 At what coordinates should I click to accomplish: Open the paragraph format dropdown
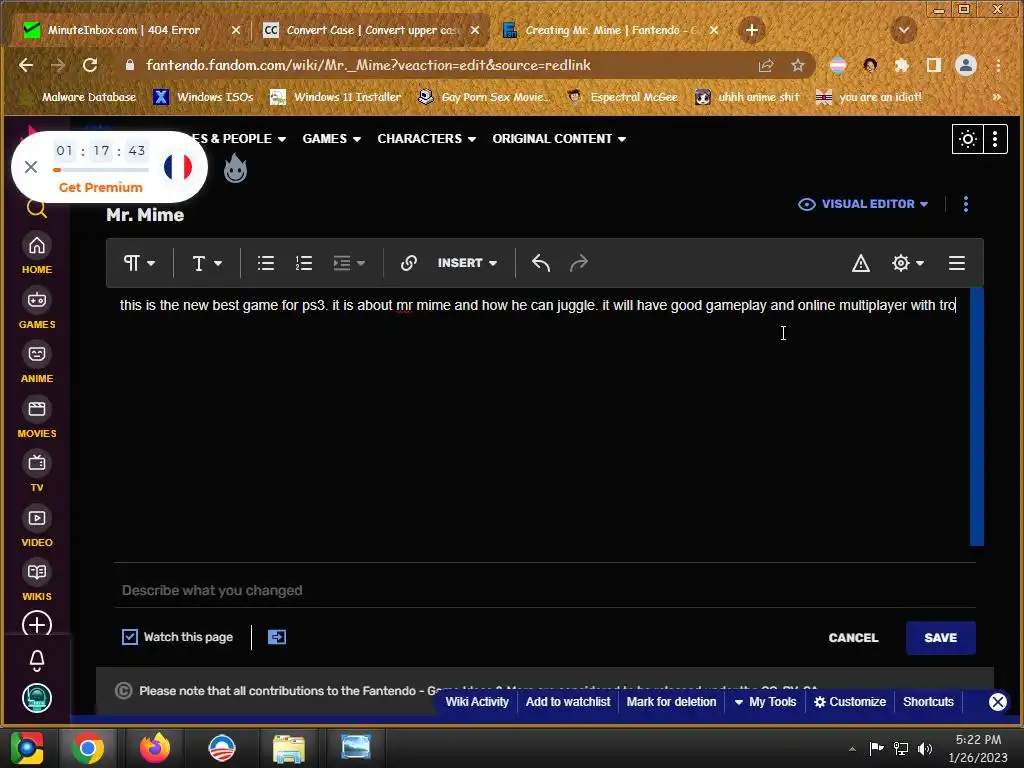[139, 263]
